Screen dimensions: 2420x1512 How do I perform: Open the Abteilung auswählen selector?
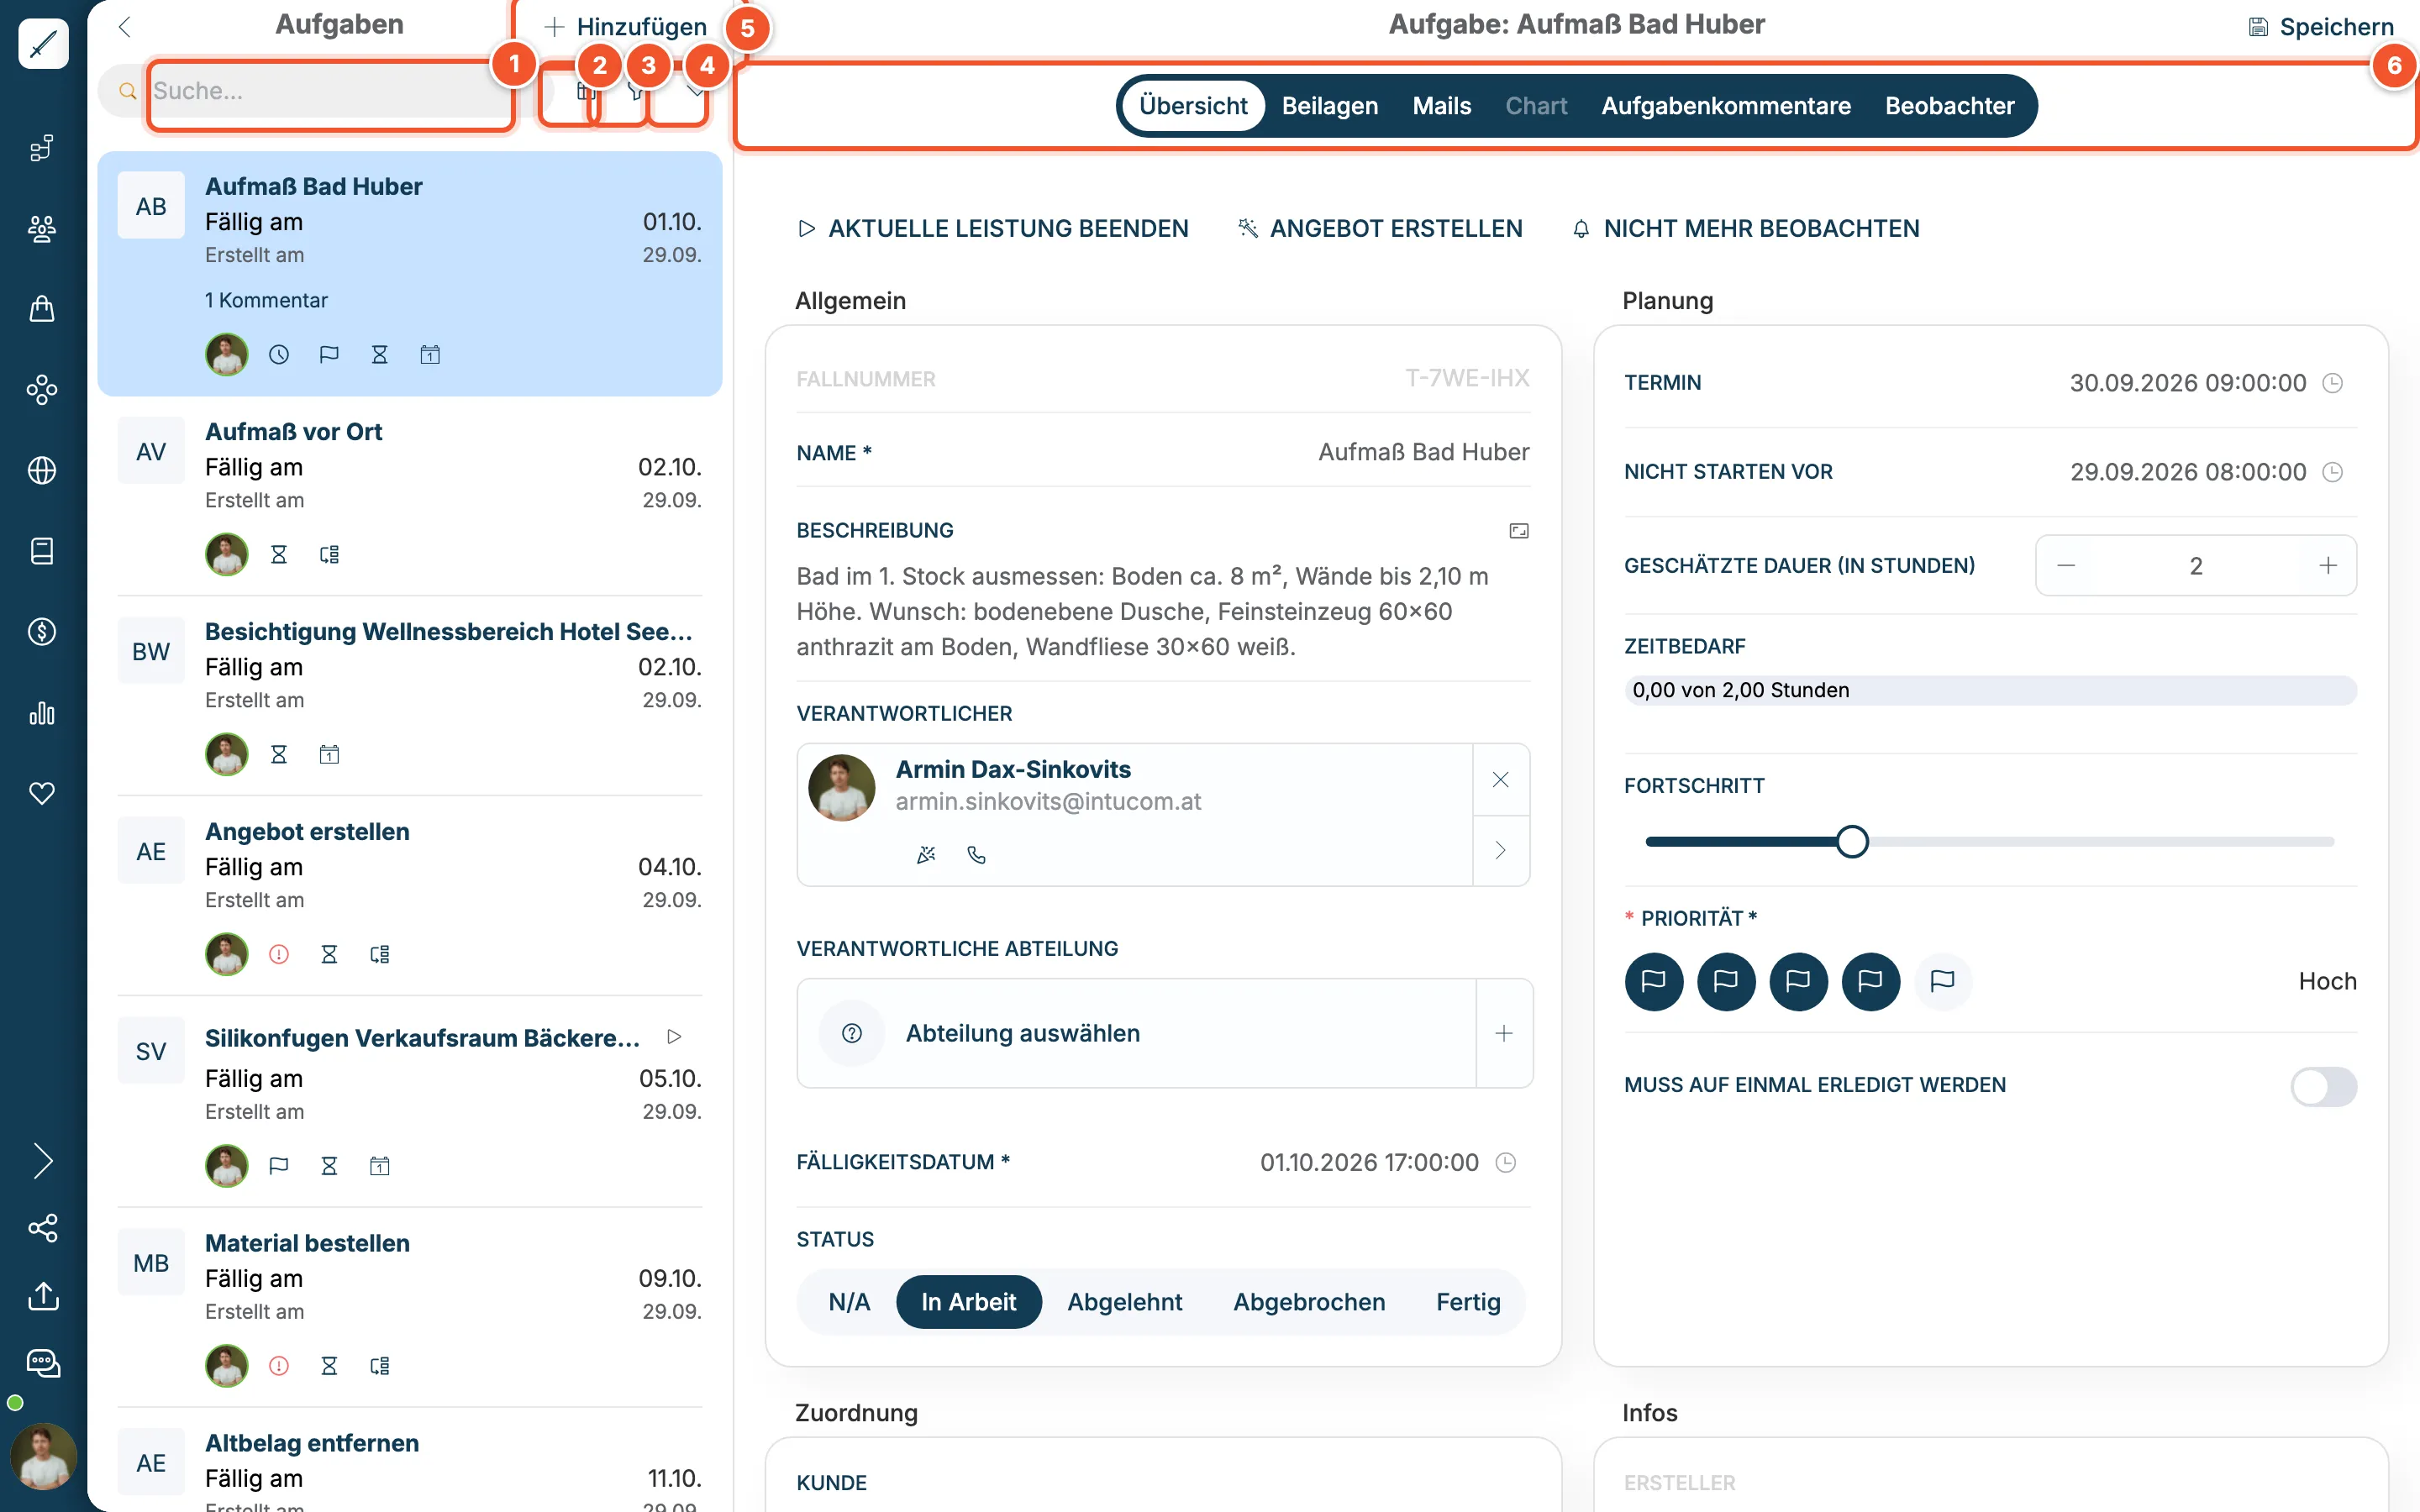[1136, 1033]
